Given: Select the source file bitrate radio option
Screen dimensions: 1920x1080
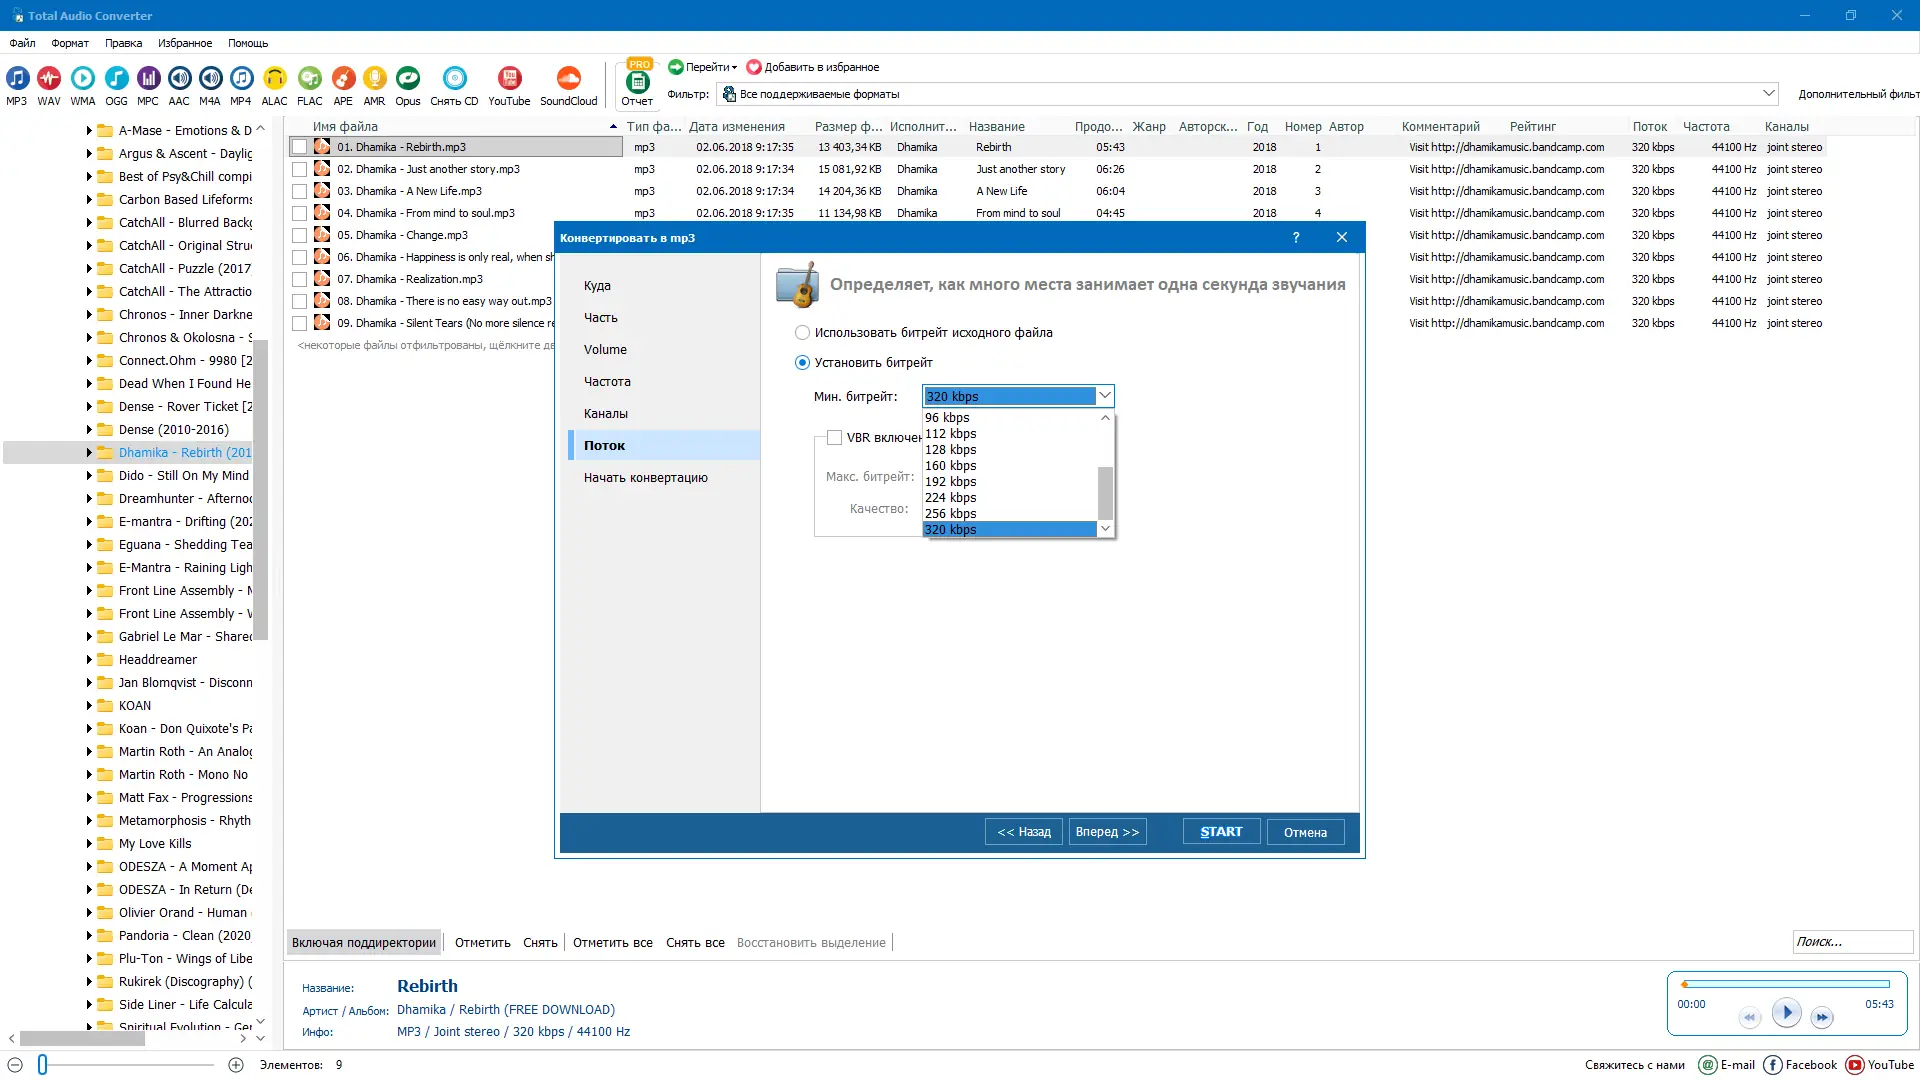Looking at the screenshot, I should pos(802,333).
